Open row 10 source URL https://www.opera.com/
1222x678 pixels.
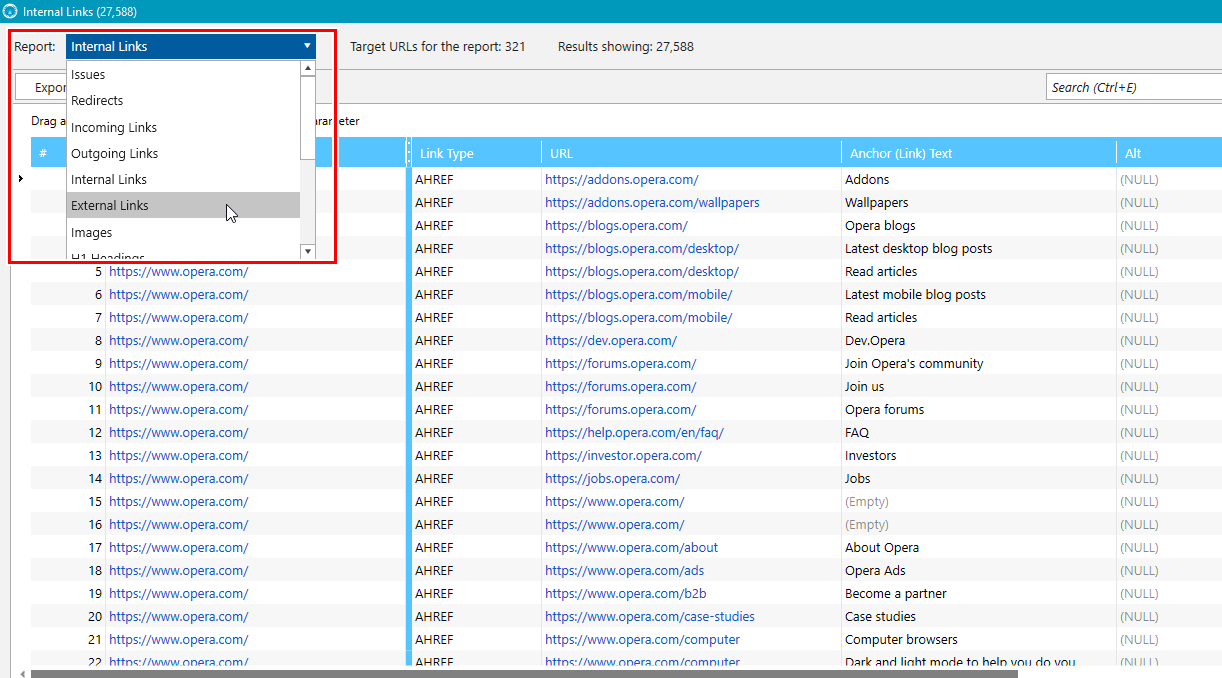(178, 386)
